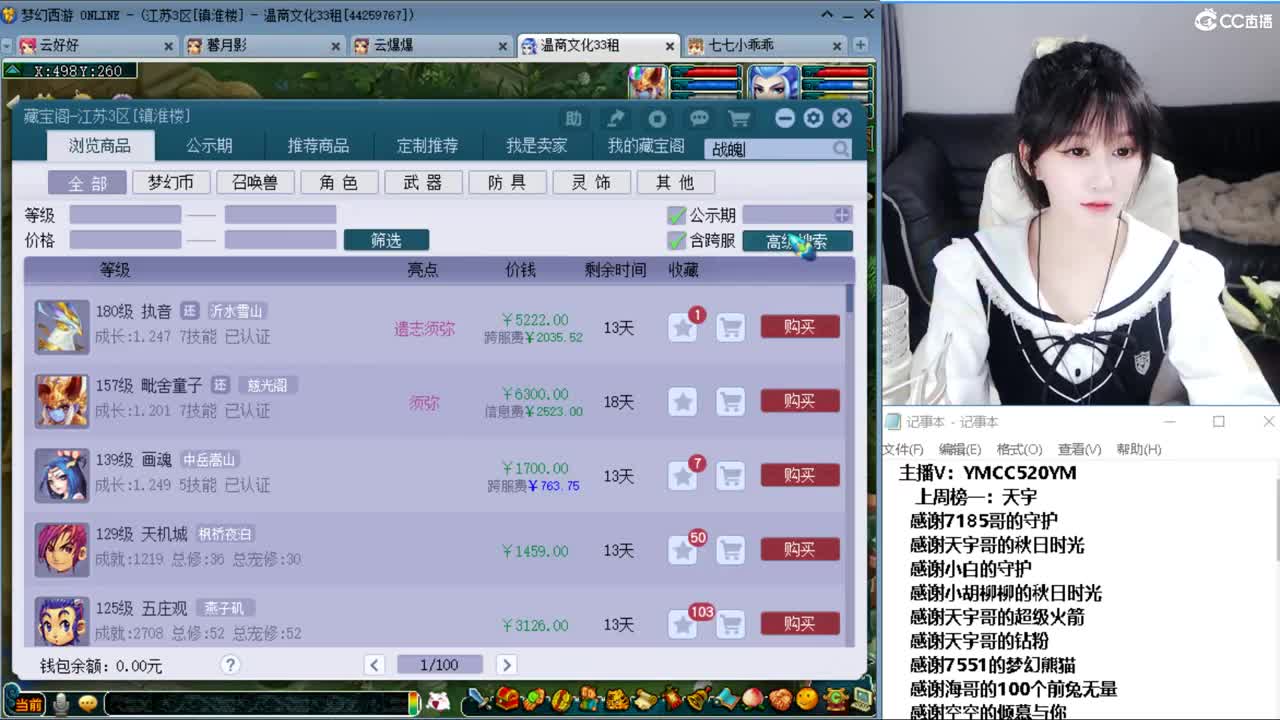The width and height of the screenshot is (1280, 720).
Task: Open 编辑(E) menu in Notepad
Action: [959, 449]
